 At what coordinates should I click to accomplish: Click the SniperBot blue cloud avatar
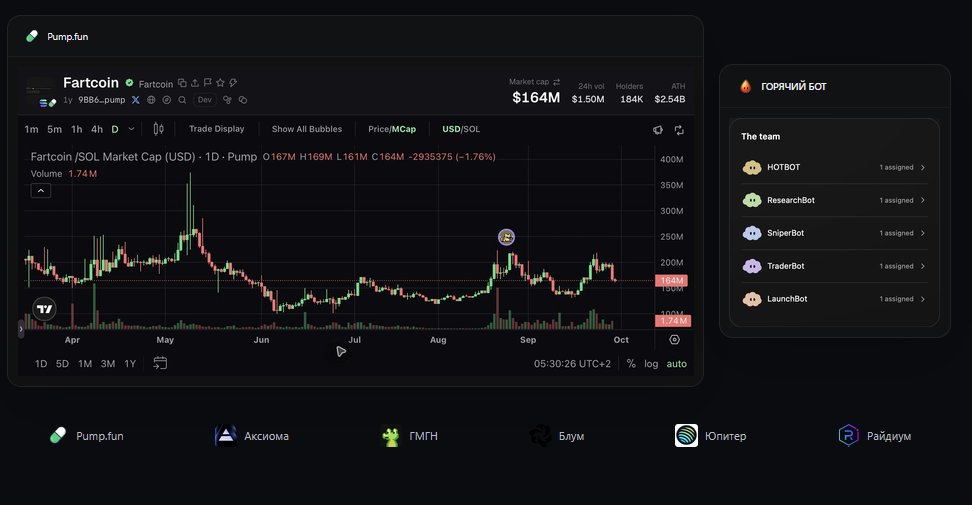click(x=752, y=233)
